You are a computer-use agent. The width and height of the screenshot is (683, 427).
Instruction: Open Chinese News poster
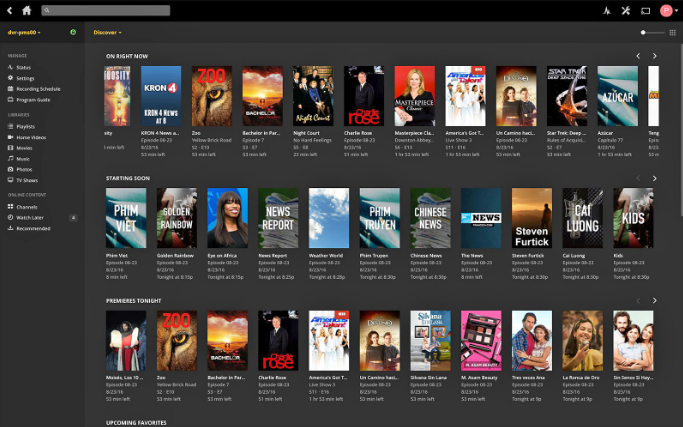430,218
